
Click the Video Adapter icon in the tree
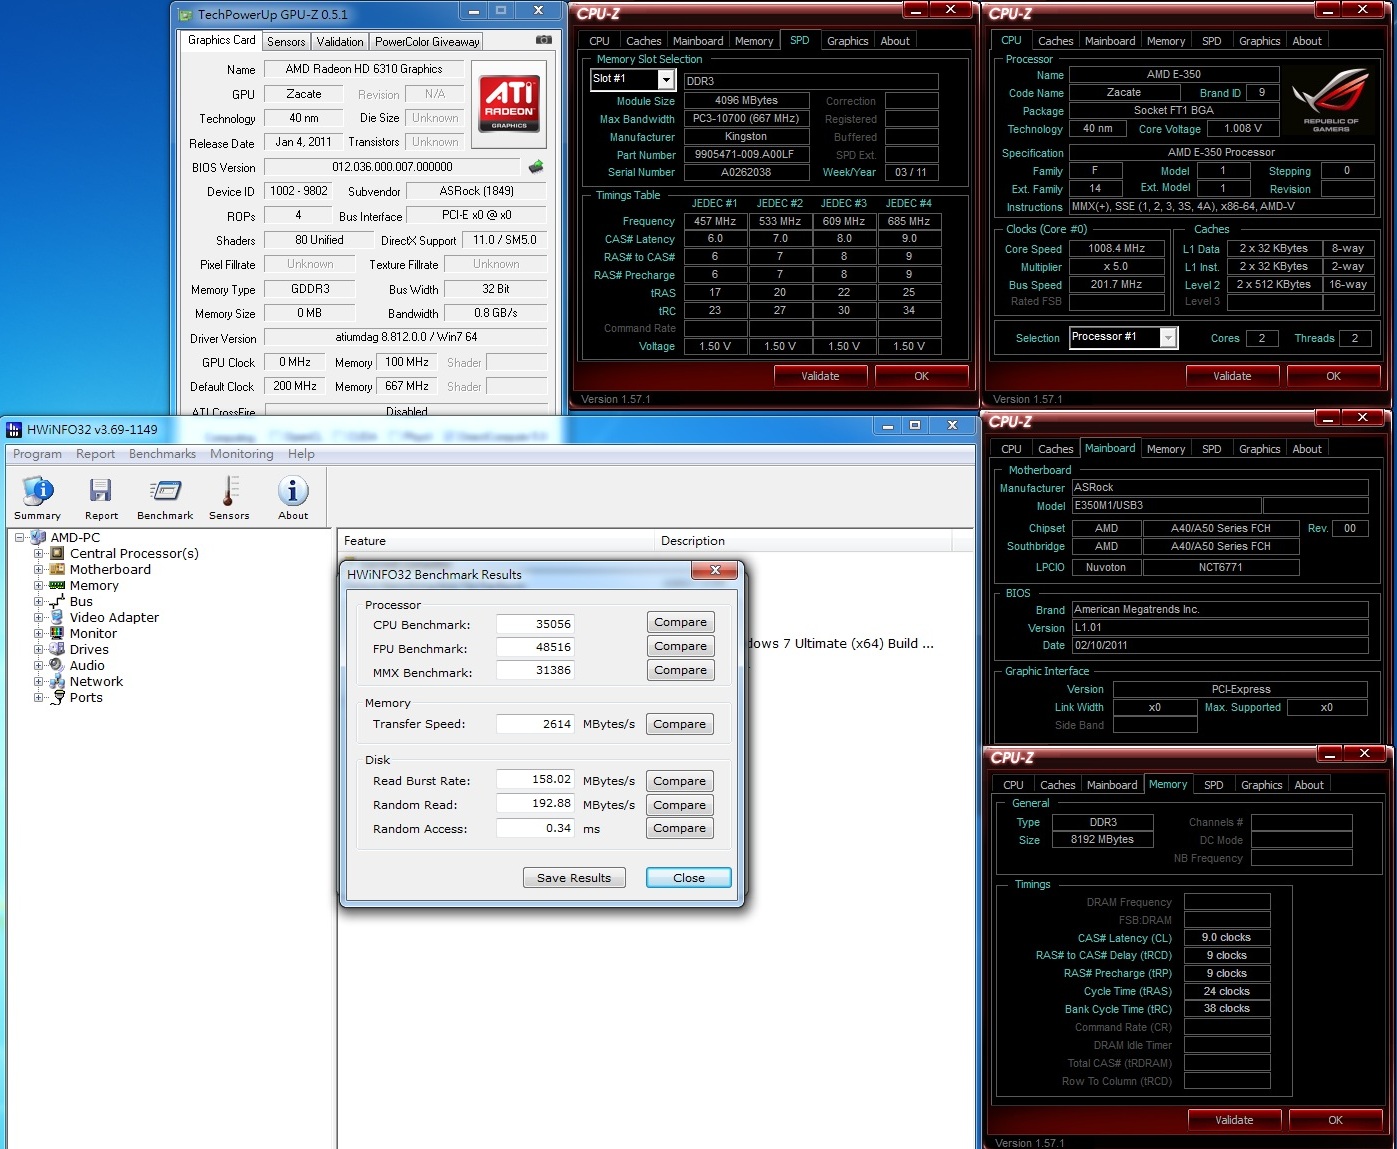pyautogui.click(x=57, y=617)
